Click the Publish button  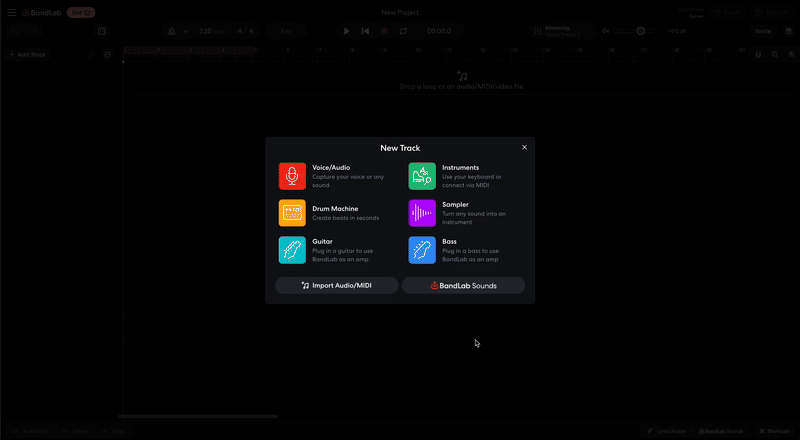tap(772, 12)
